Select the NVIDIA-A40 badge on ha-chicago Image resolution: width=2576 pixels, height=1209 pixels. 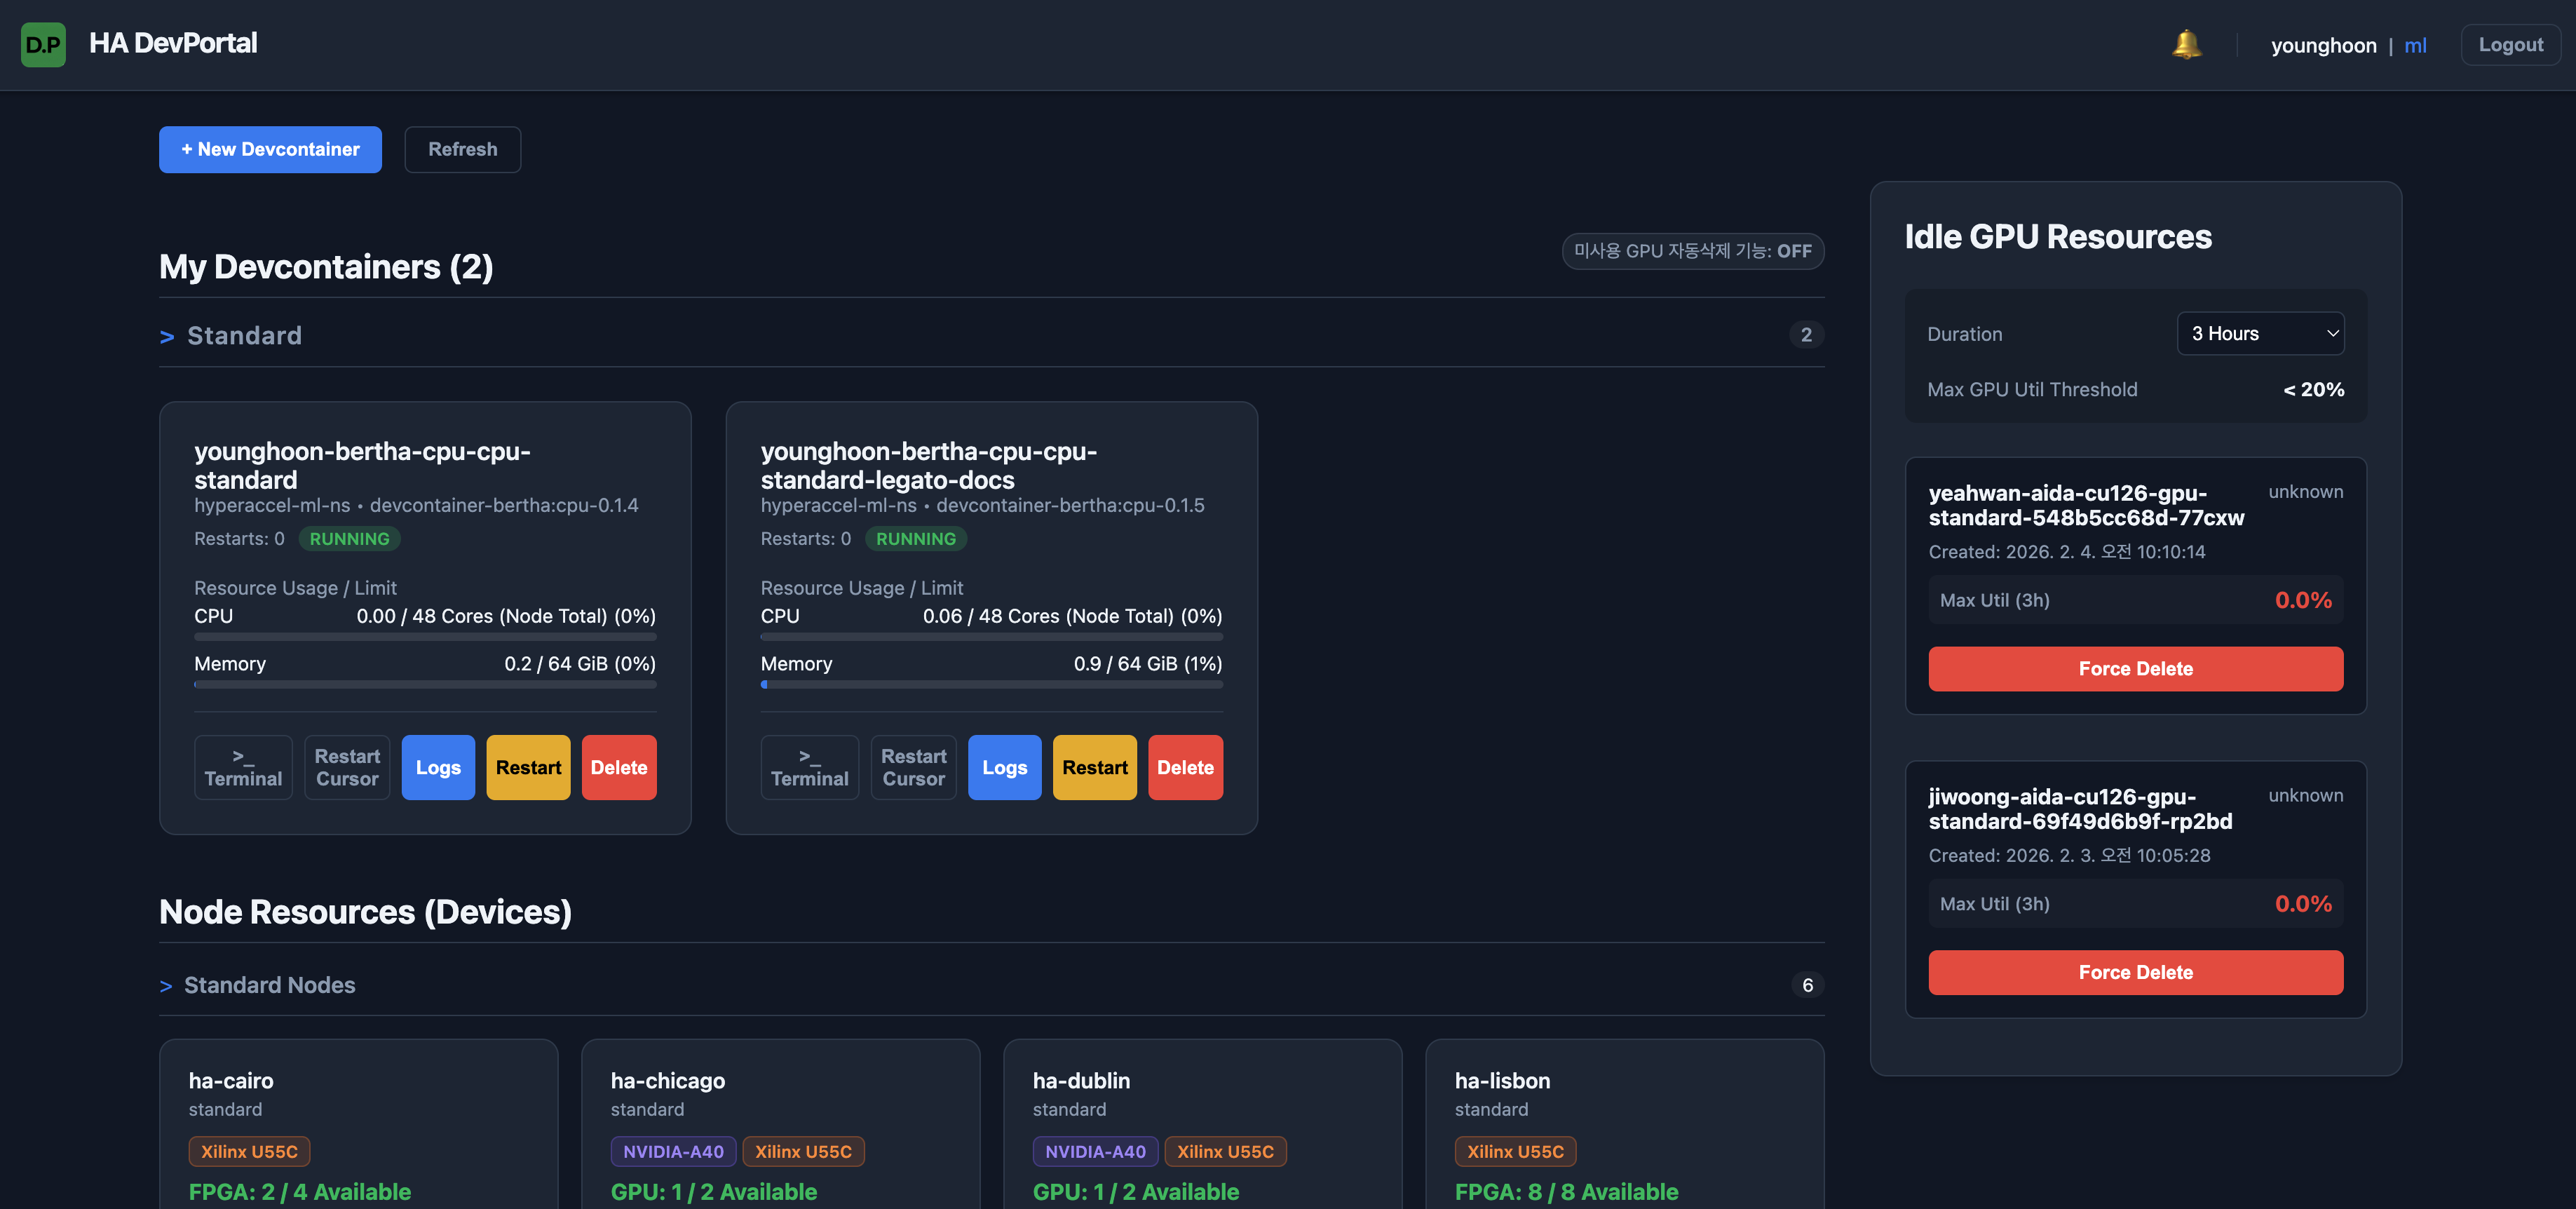(673, 1151)
